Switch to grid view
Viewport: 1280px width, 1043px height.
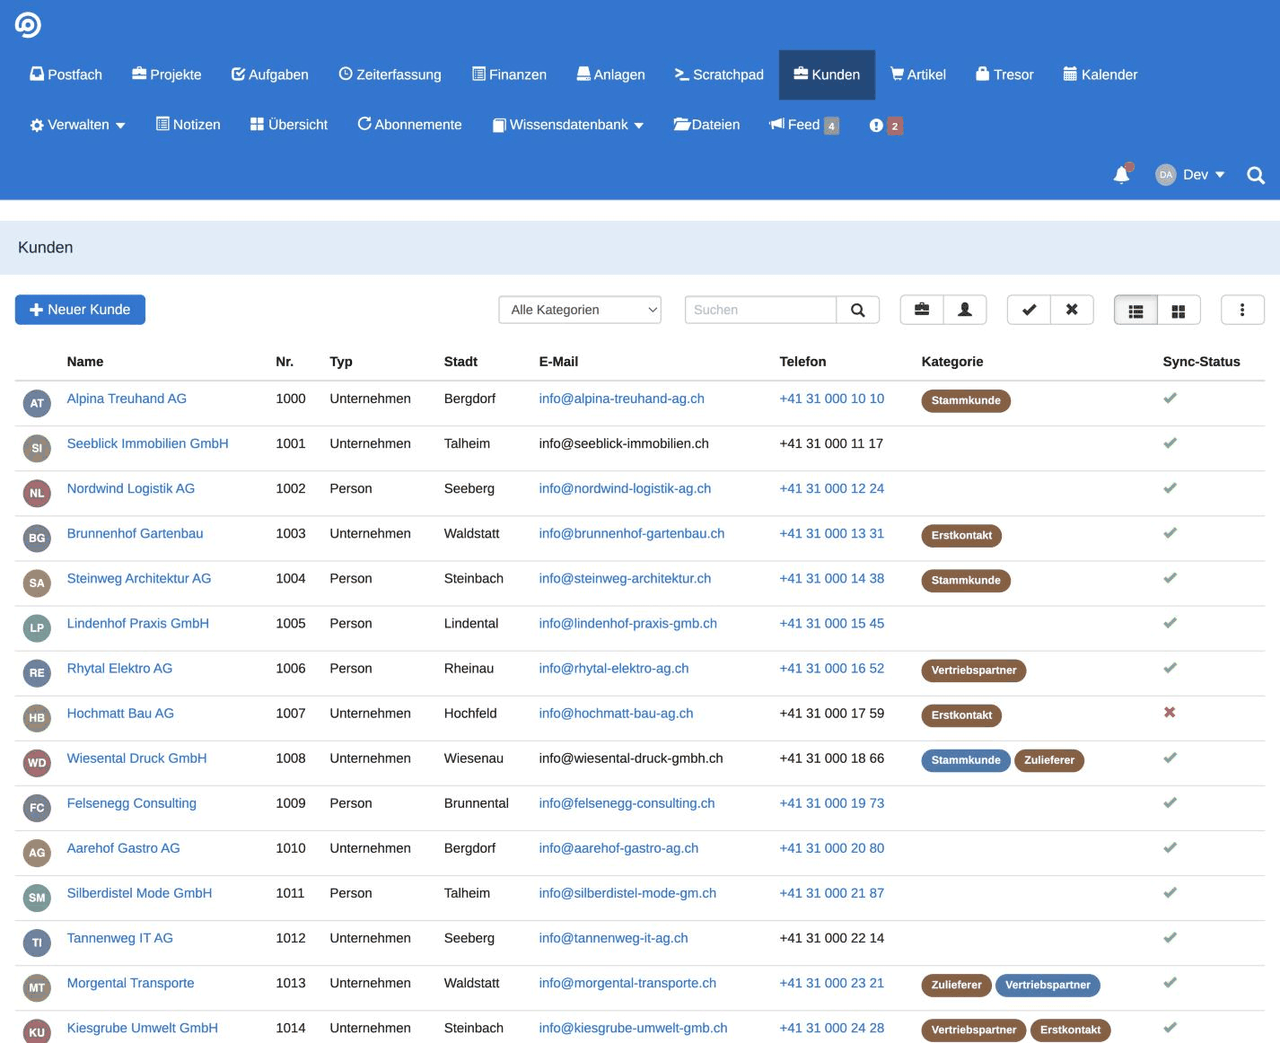(1179, 310)
